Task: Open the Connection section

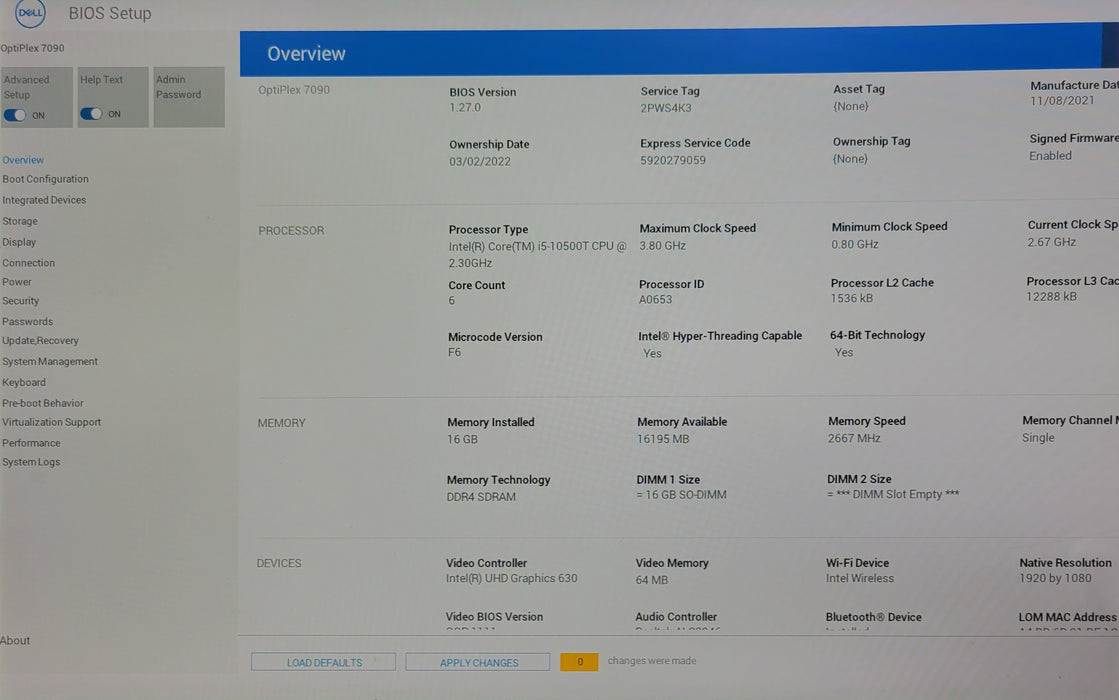Action: [x=29, y=263]
